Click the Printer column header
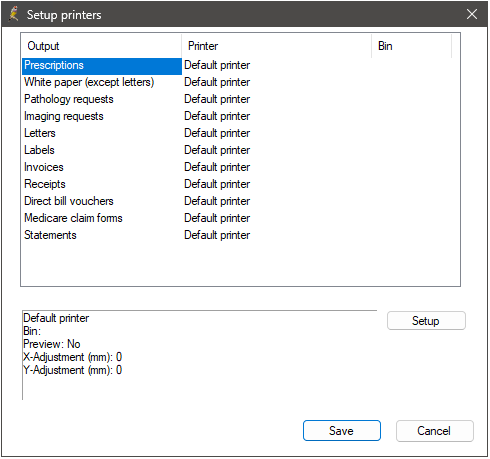This screenshot has width=490, height=459. pyautogui.click(x=277, y=46)
